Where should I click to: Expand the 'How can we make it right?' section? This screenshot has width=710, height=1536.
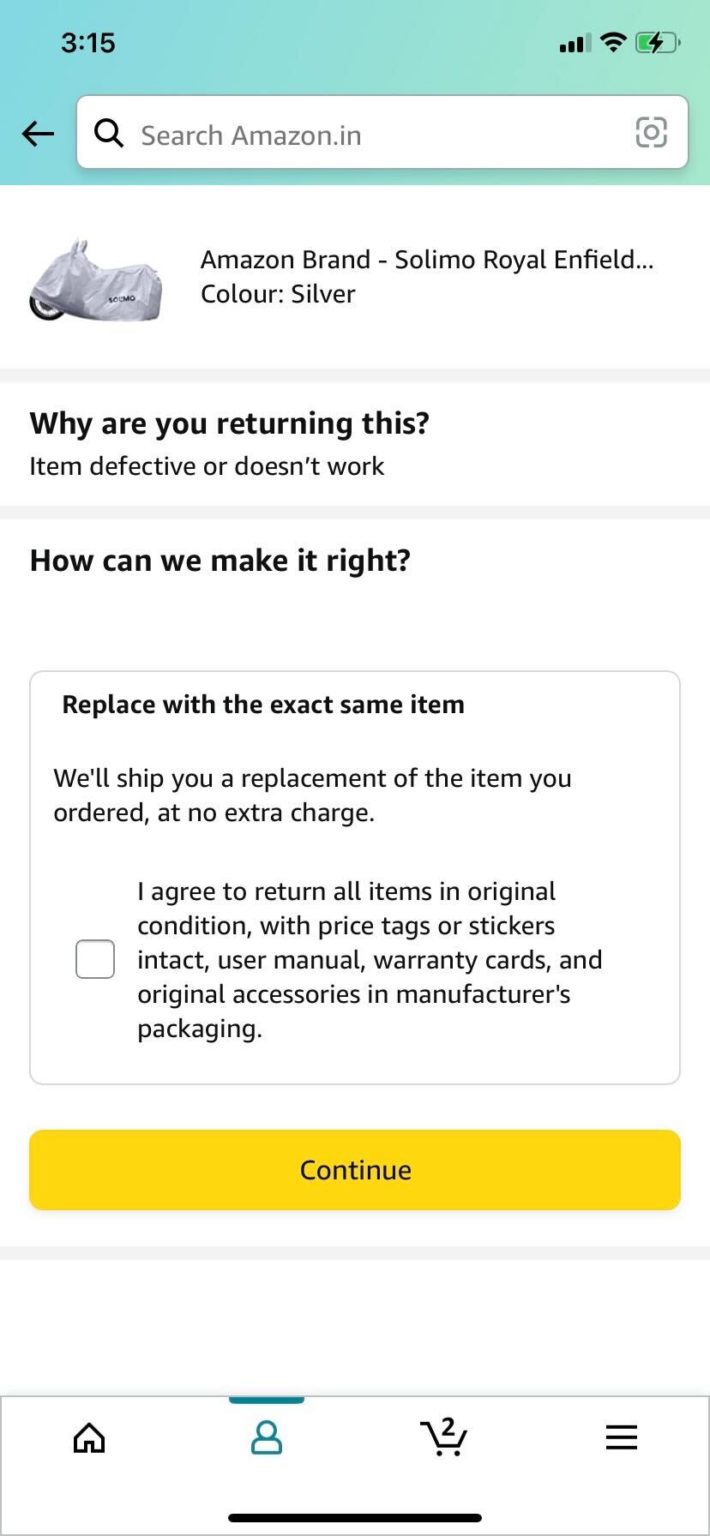click(x=222, y=560)
